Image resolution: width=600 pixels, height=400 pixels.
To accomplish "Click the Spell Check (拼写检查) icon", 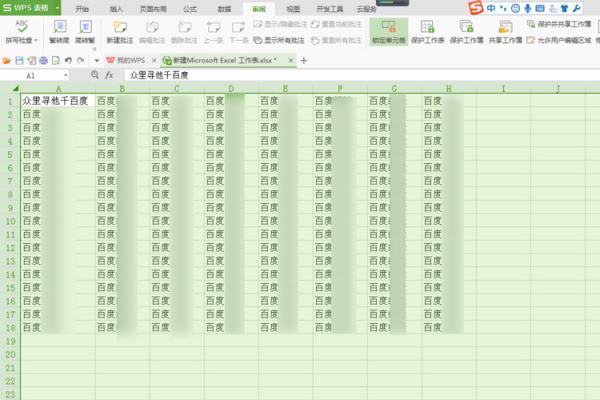I will [22, 26].
